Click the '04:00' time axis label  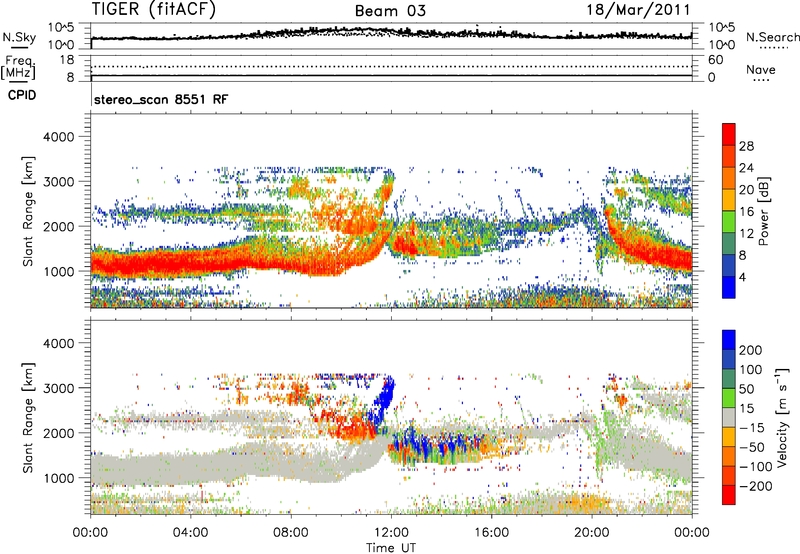point(191,533)
